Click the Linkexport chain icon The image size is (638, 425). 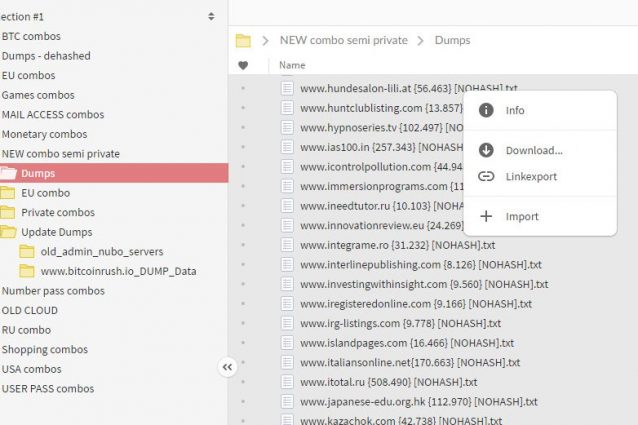[x=486, y=176]
